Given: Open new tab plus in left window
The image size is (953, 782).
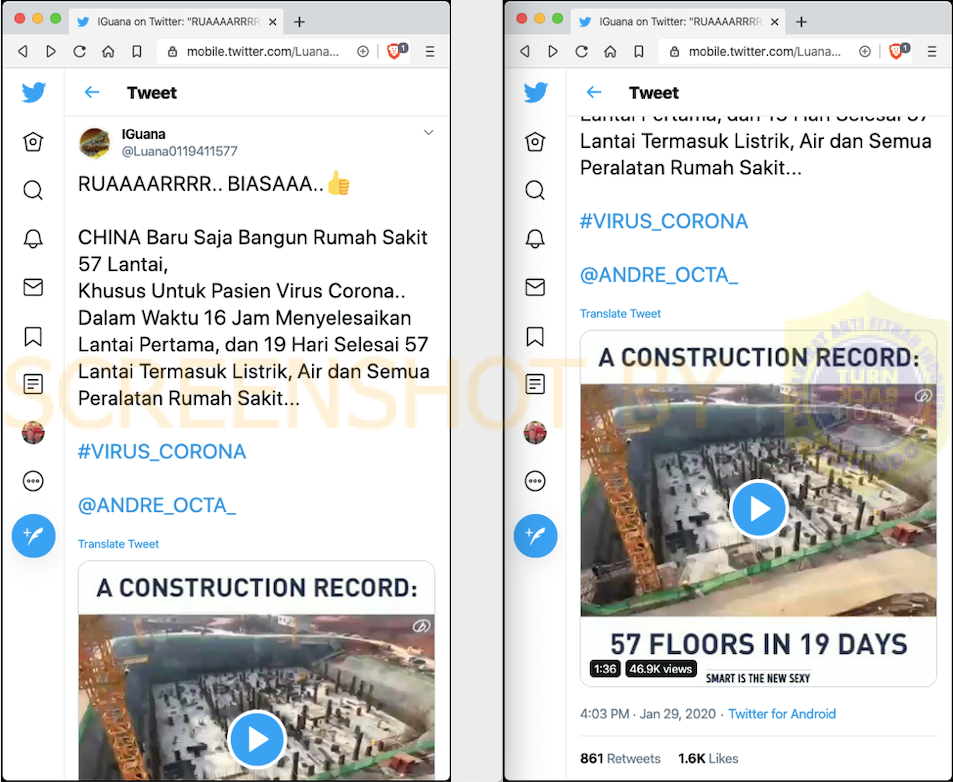Looking at the screenshot, I should click(x=299, y=22).
